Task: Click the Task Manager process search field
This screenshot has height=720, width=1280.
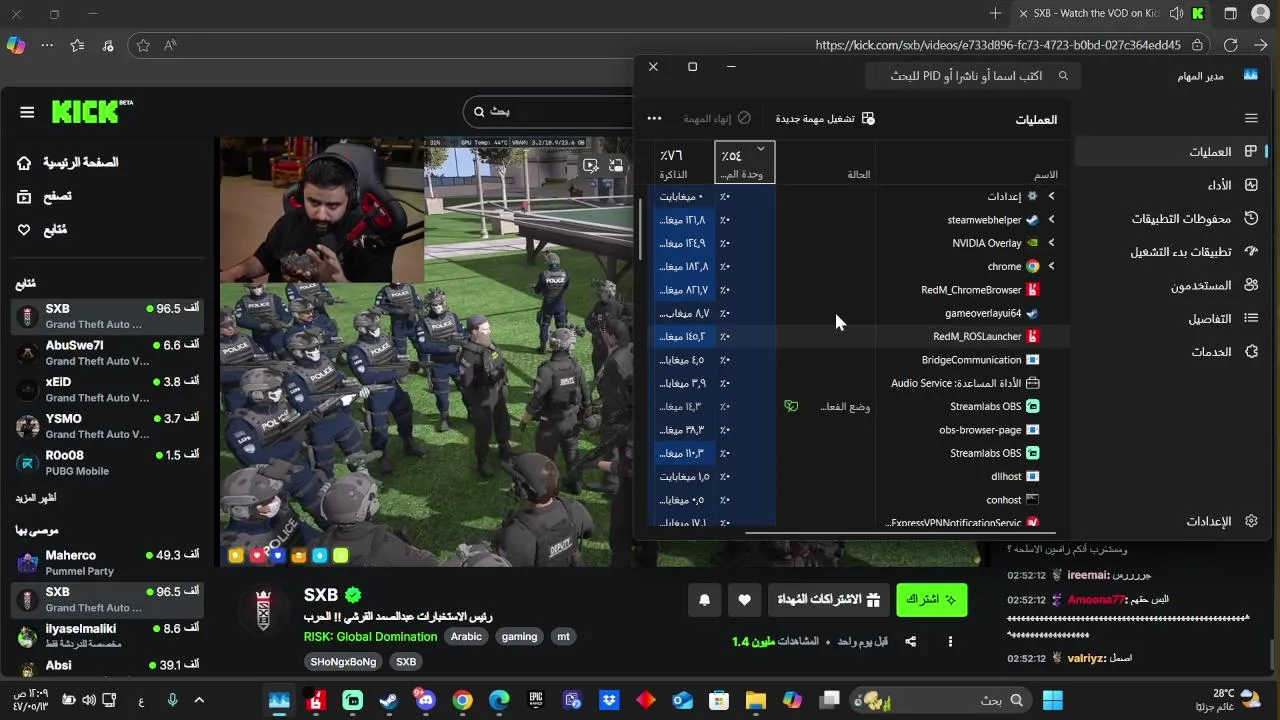Action: pos(973,76)
